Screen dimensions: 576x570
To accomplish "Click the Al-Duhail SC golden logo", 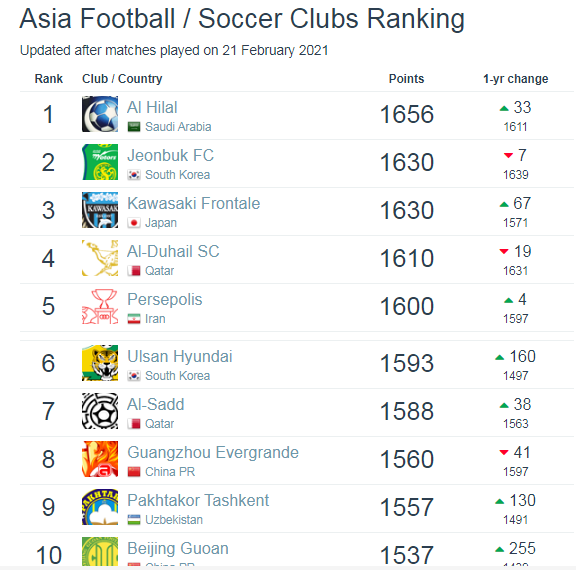I will point(100,258).
